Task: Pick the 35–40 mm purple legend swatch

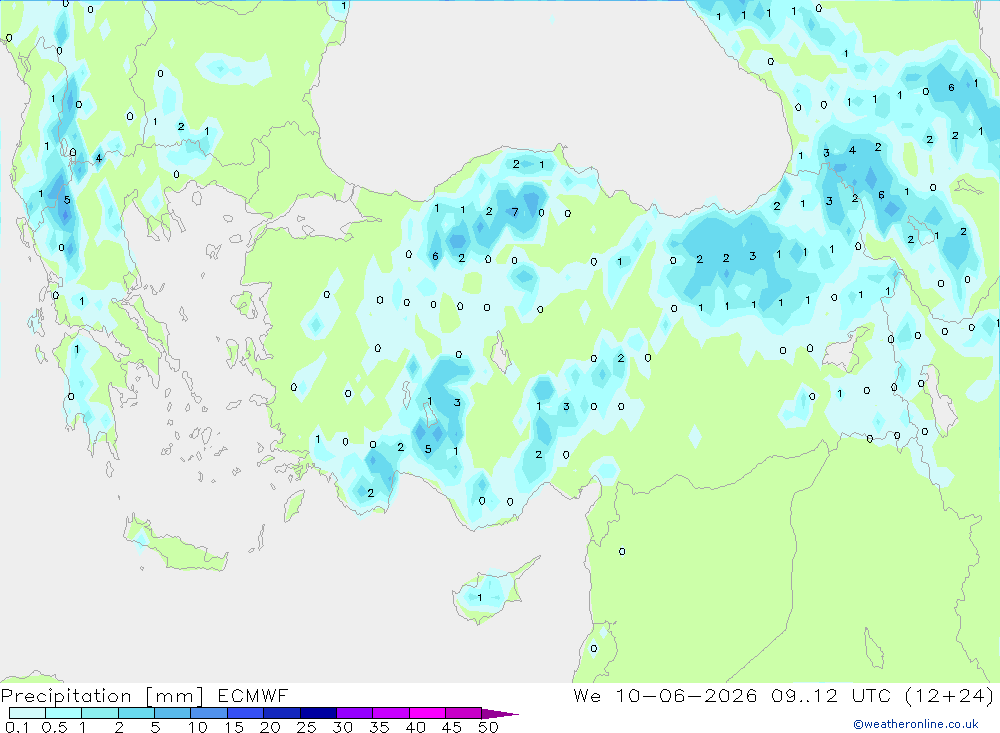Action: click(390, 713)
